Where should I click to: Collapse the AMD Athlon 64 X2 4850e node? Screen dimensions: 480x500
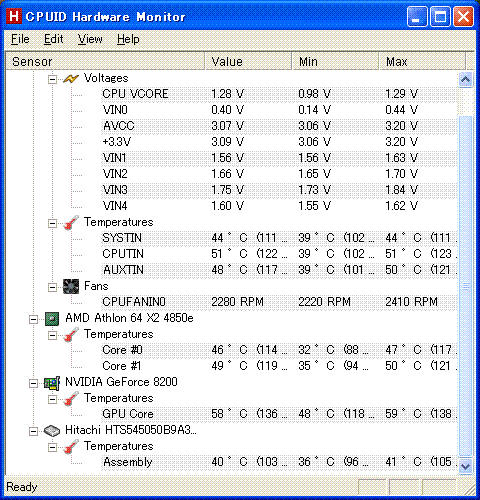click(x=33, y=319)
